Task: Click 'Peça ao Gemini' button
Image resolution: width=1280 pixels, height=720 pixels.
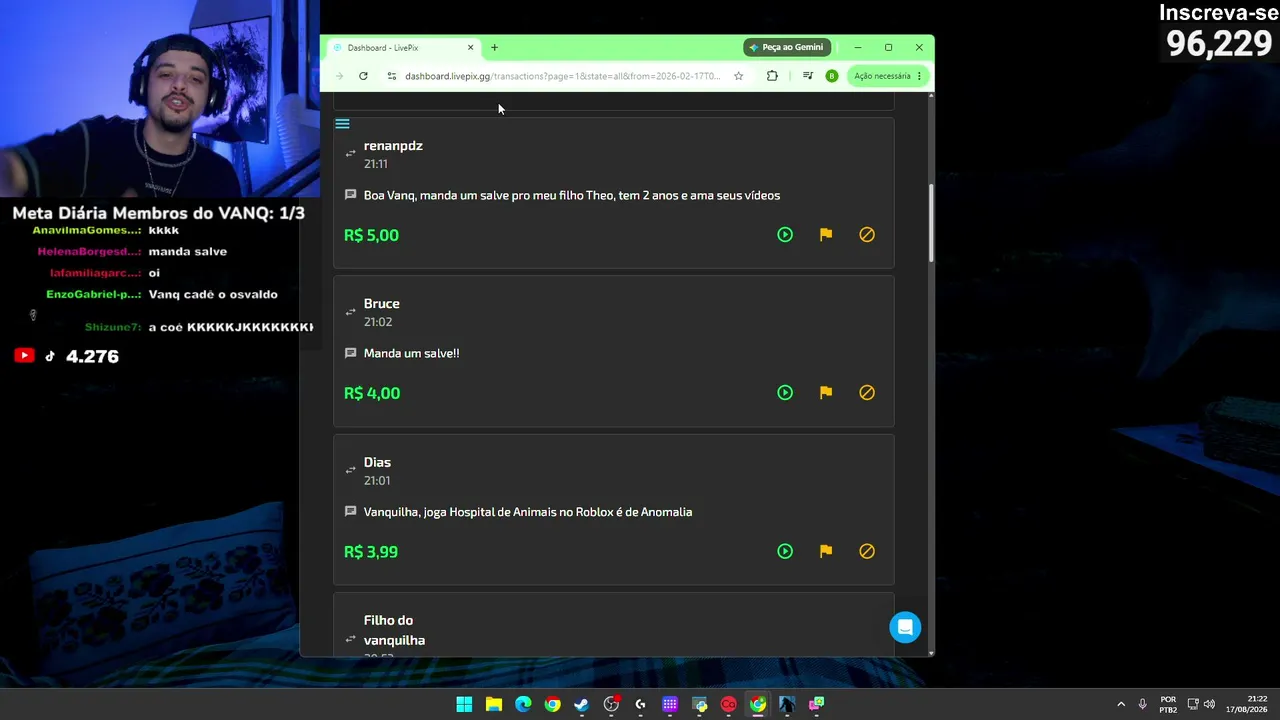Action: [x=786, y=47]
